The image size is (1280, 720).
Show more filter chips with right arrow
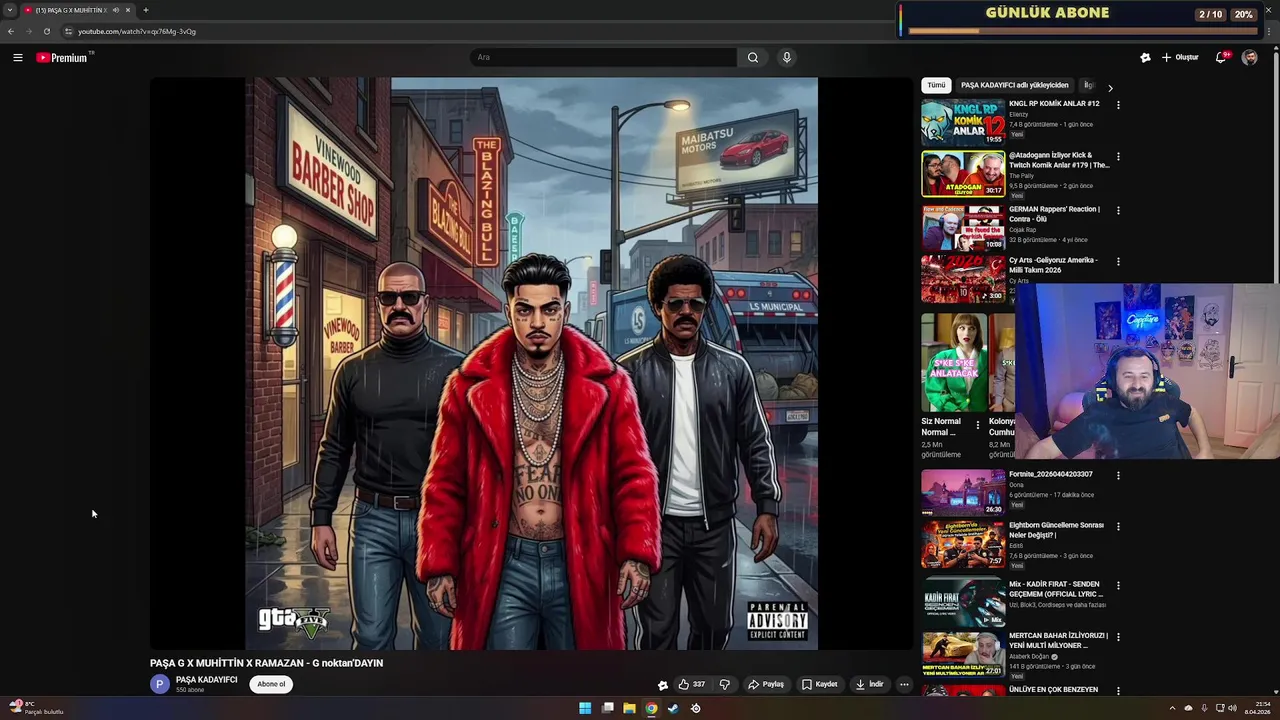click(1110, 88)
